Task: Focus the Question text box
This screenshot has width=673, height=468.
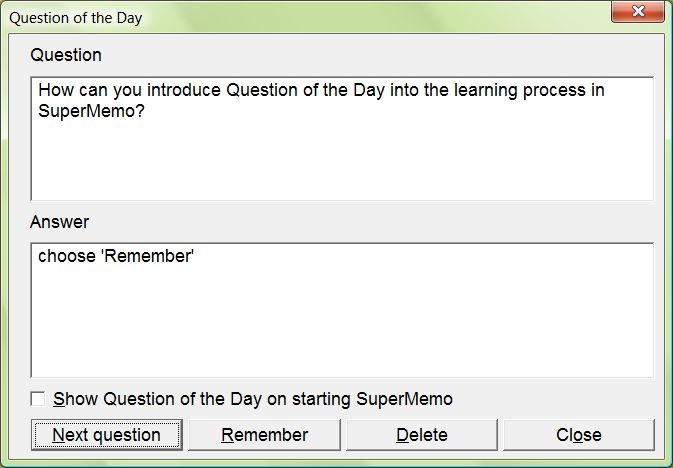Action: click(x=340, y=160)
